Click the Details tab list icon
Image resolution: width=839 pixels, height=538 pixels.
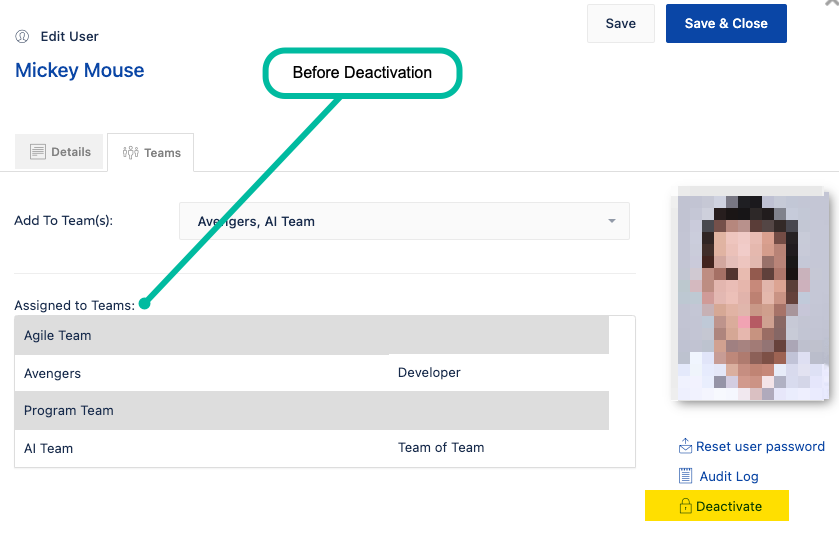[37, 151]
